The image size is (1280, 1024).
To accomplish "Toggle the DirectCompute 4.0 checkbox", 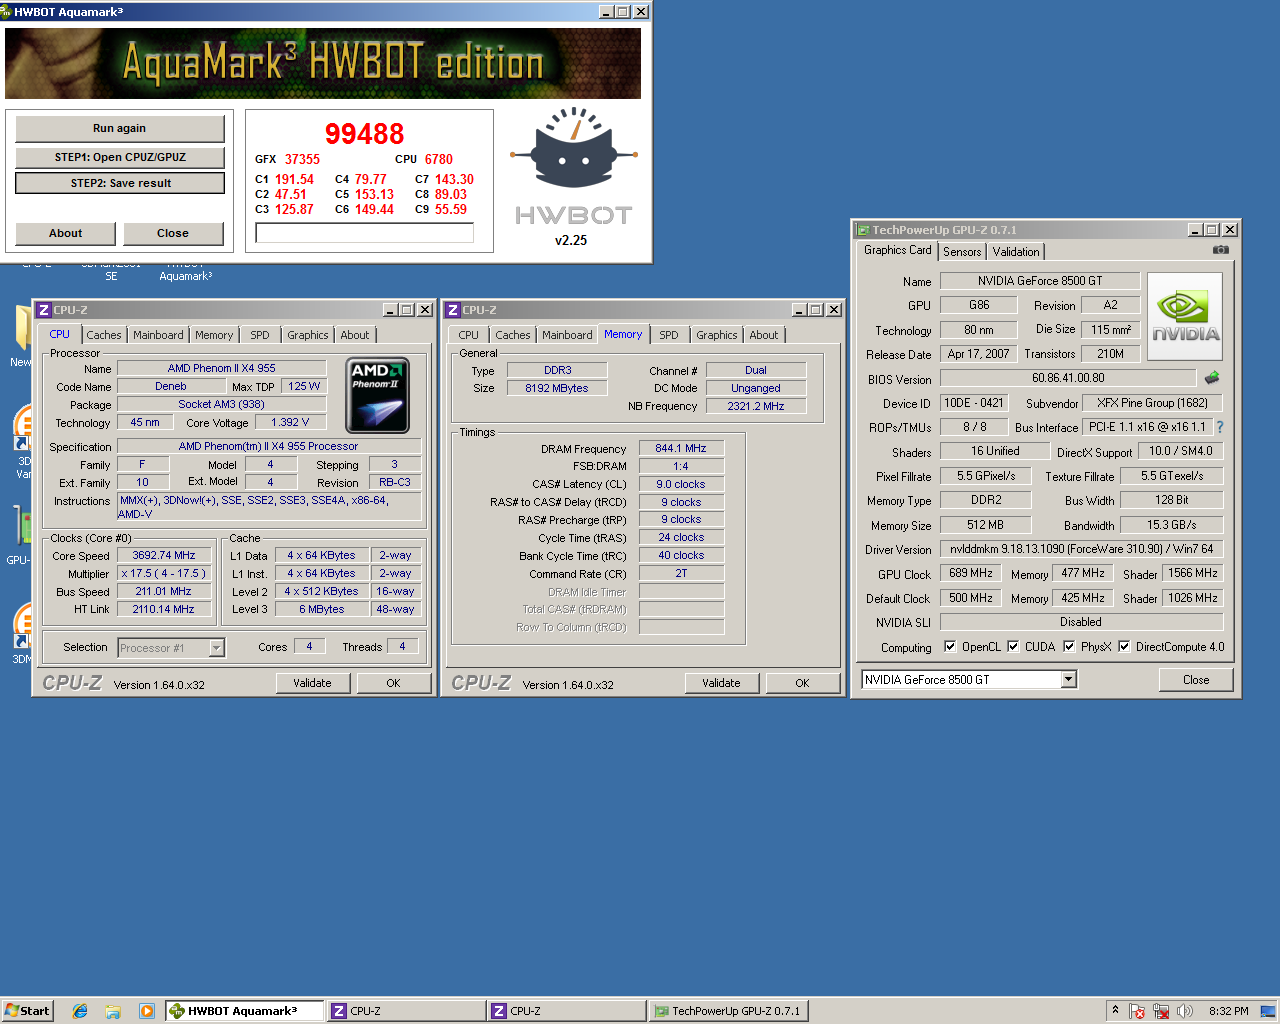I will click(1124, 646).
